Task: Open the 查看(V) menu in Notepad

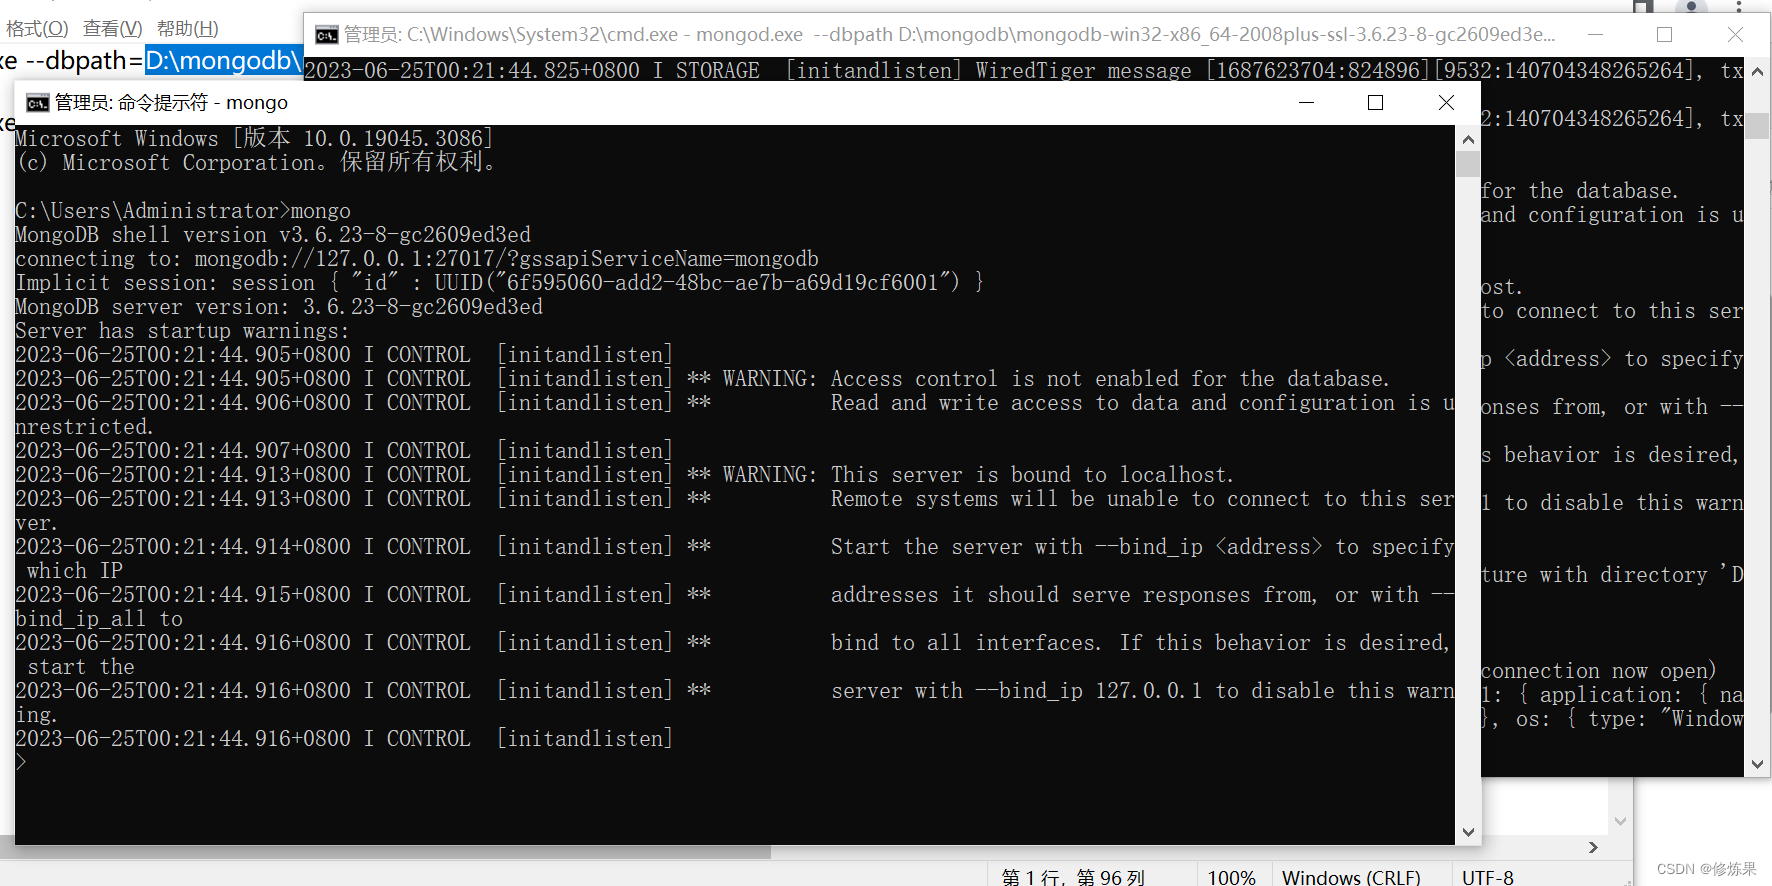Action: 112,29
